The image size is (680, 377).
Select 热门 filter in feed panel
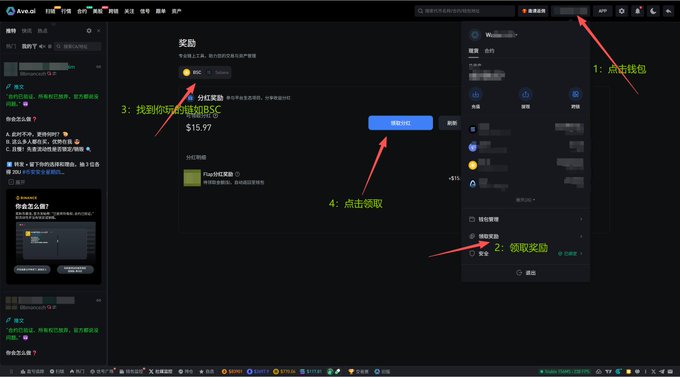[11, 46]
